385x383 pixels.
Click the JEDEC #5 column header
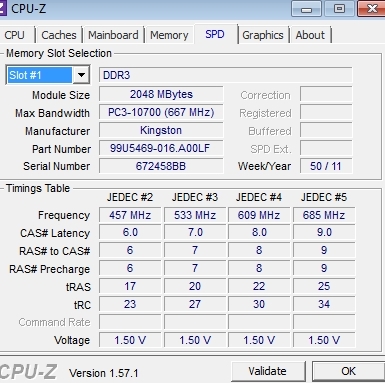point(324,197)
